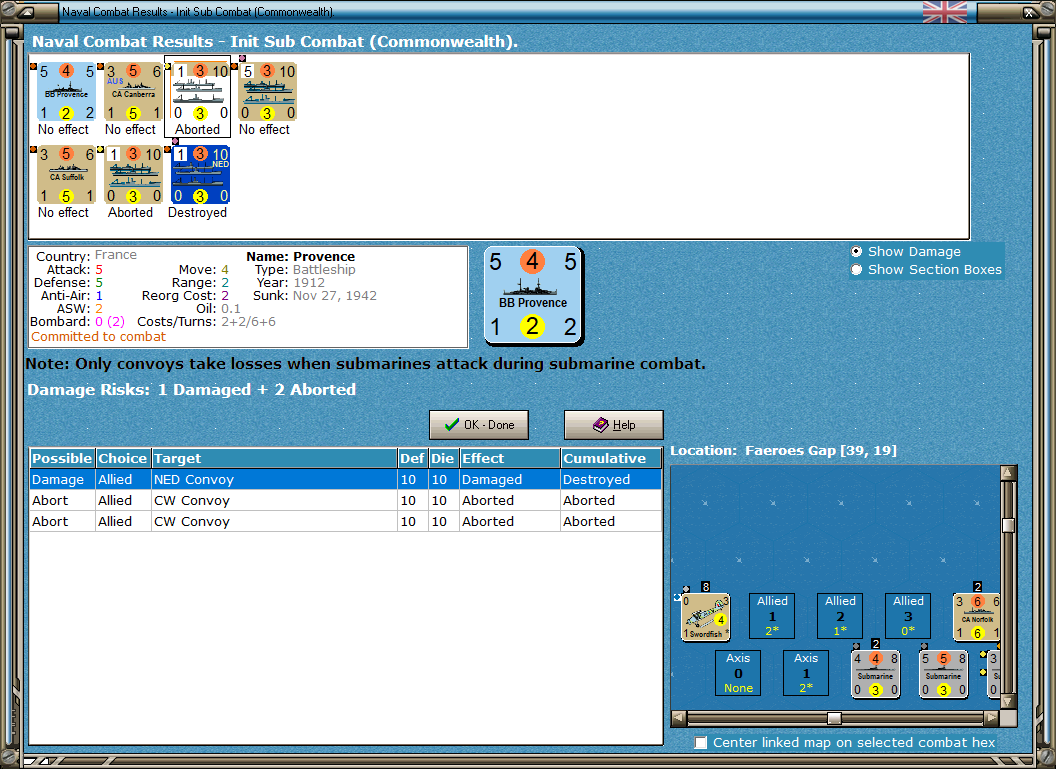Viewport: 1056px width, 769px height.
Task: Click the Committed to combat status text
Action: (x=98, y=337)
